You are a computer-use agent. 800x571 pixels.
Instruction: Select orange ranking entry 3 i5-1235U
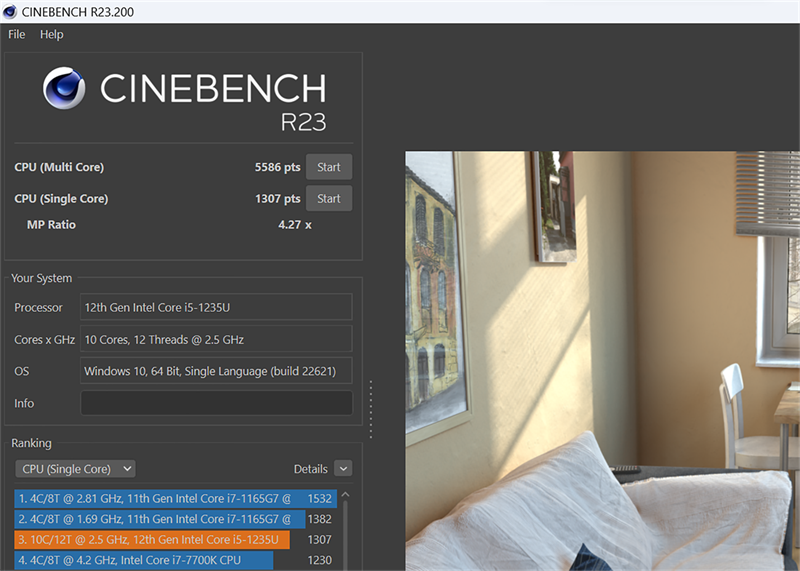click(152, 540)
